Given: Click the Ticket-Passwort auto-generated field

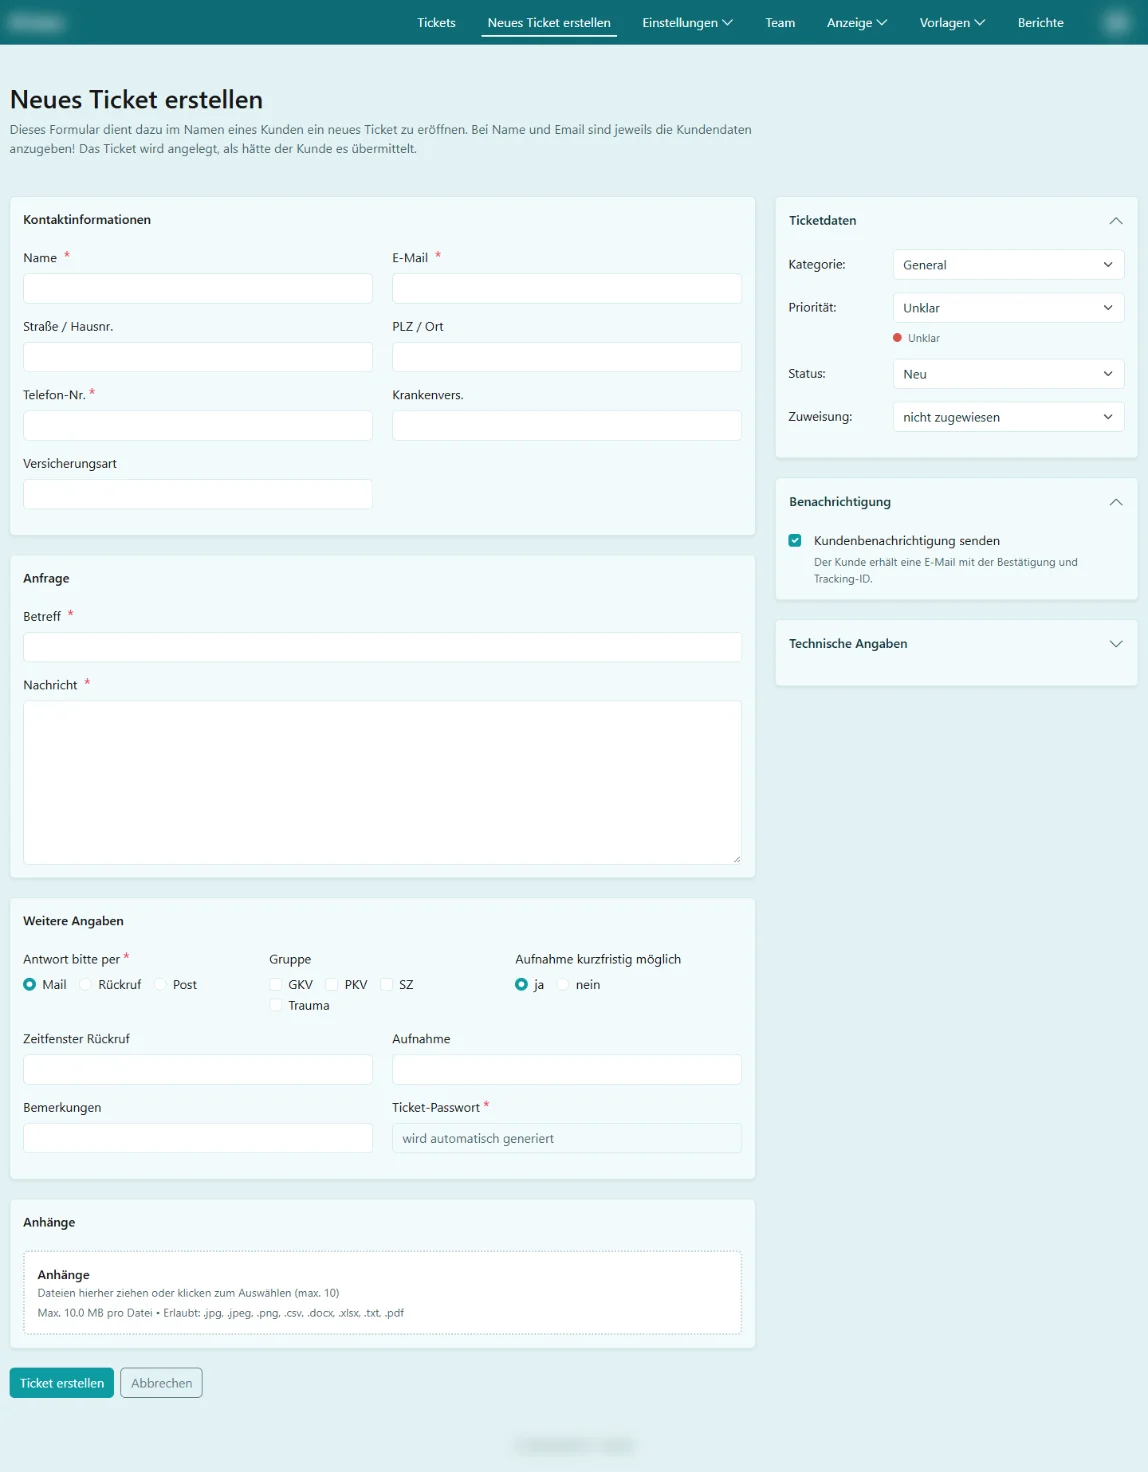Looking at the screenshot, I should [567, 1138].
